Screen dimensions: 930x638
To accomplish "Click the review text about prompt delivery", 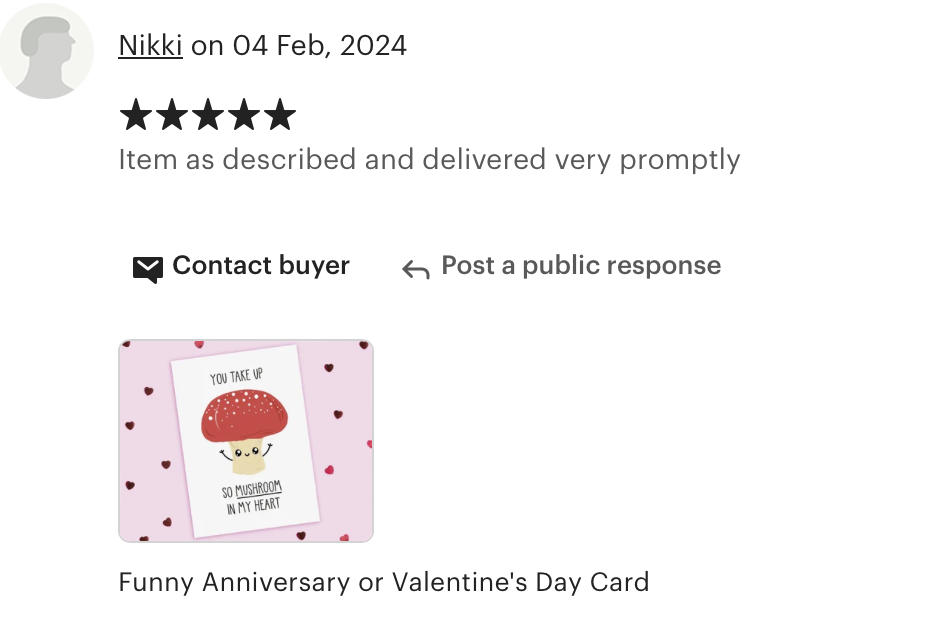I will coord(429,160).
